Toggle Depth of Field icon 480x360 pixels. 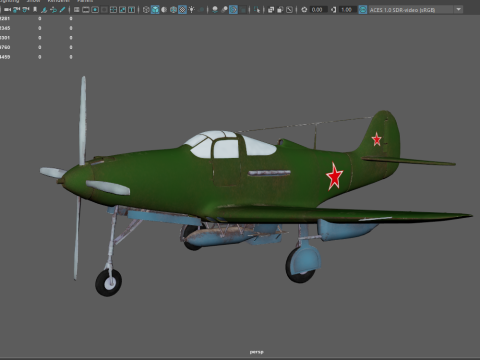pyautogui.click(x=243, y=10)
